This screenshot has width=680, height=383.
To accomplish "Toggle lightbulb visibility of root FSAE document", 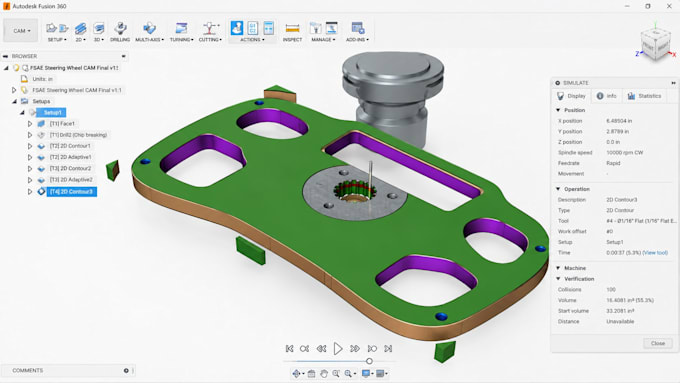I will [x=16, y=68].
